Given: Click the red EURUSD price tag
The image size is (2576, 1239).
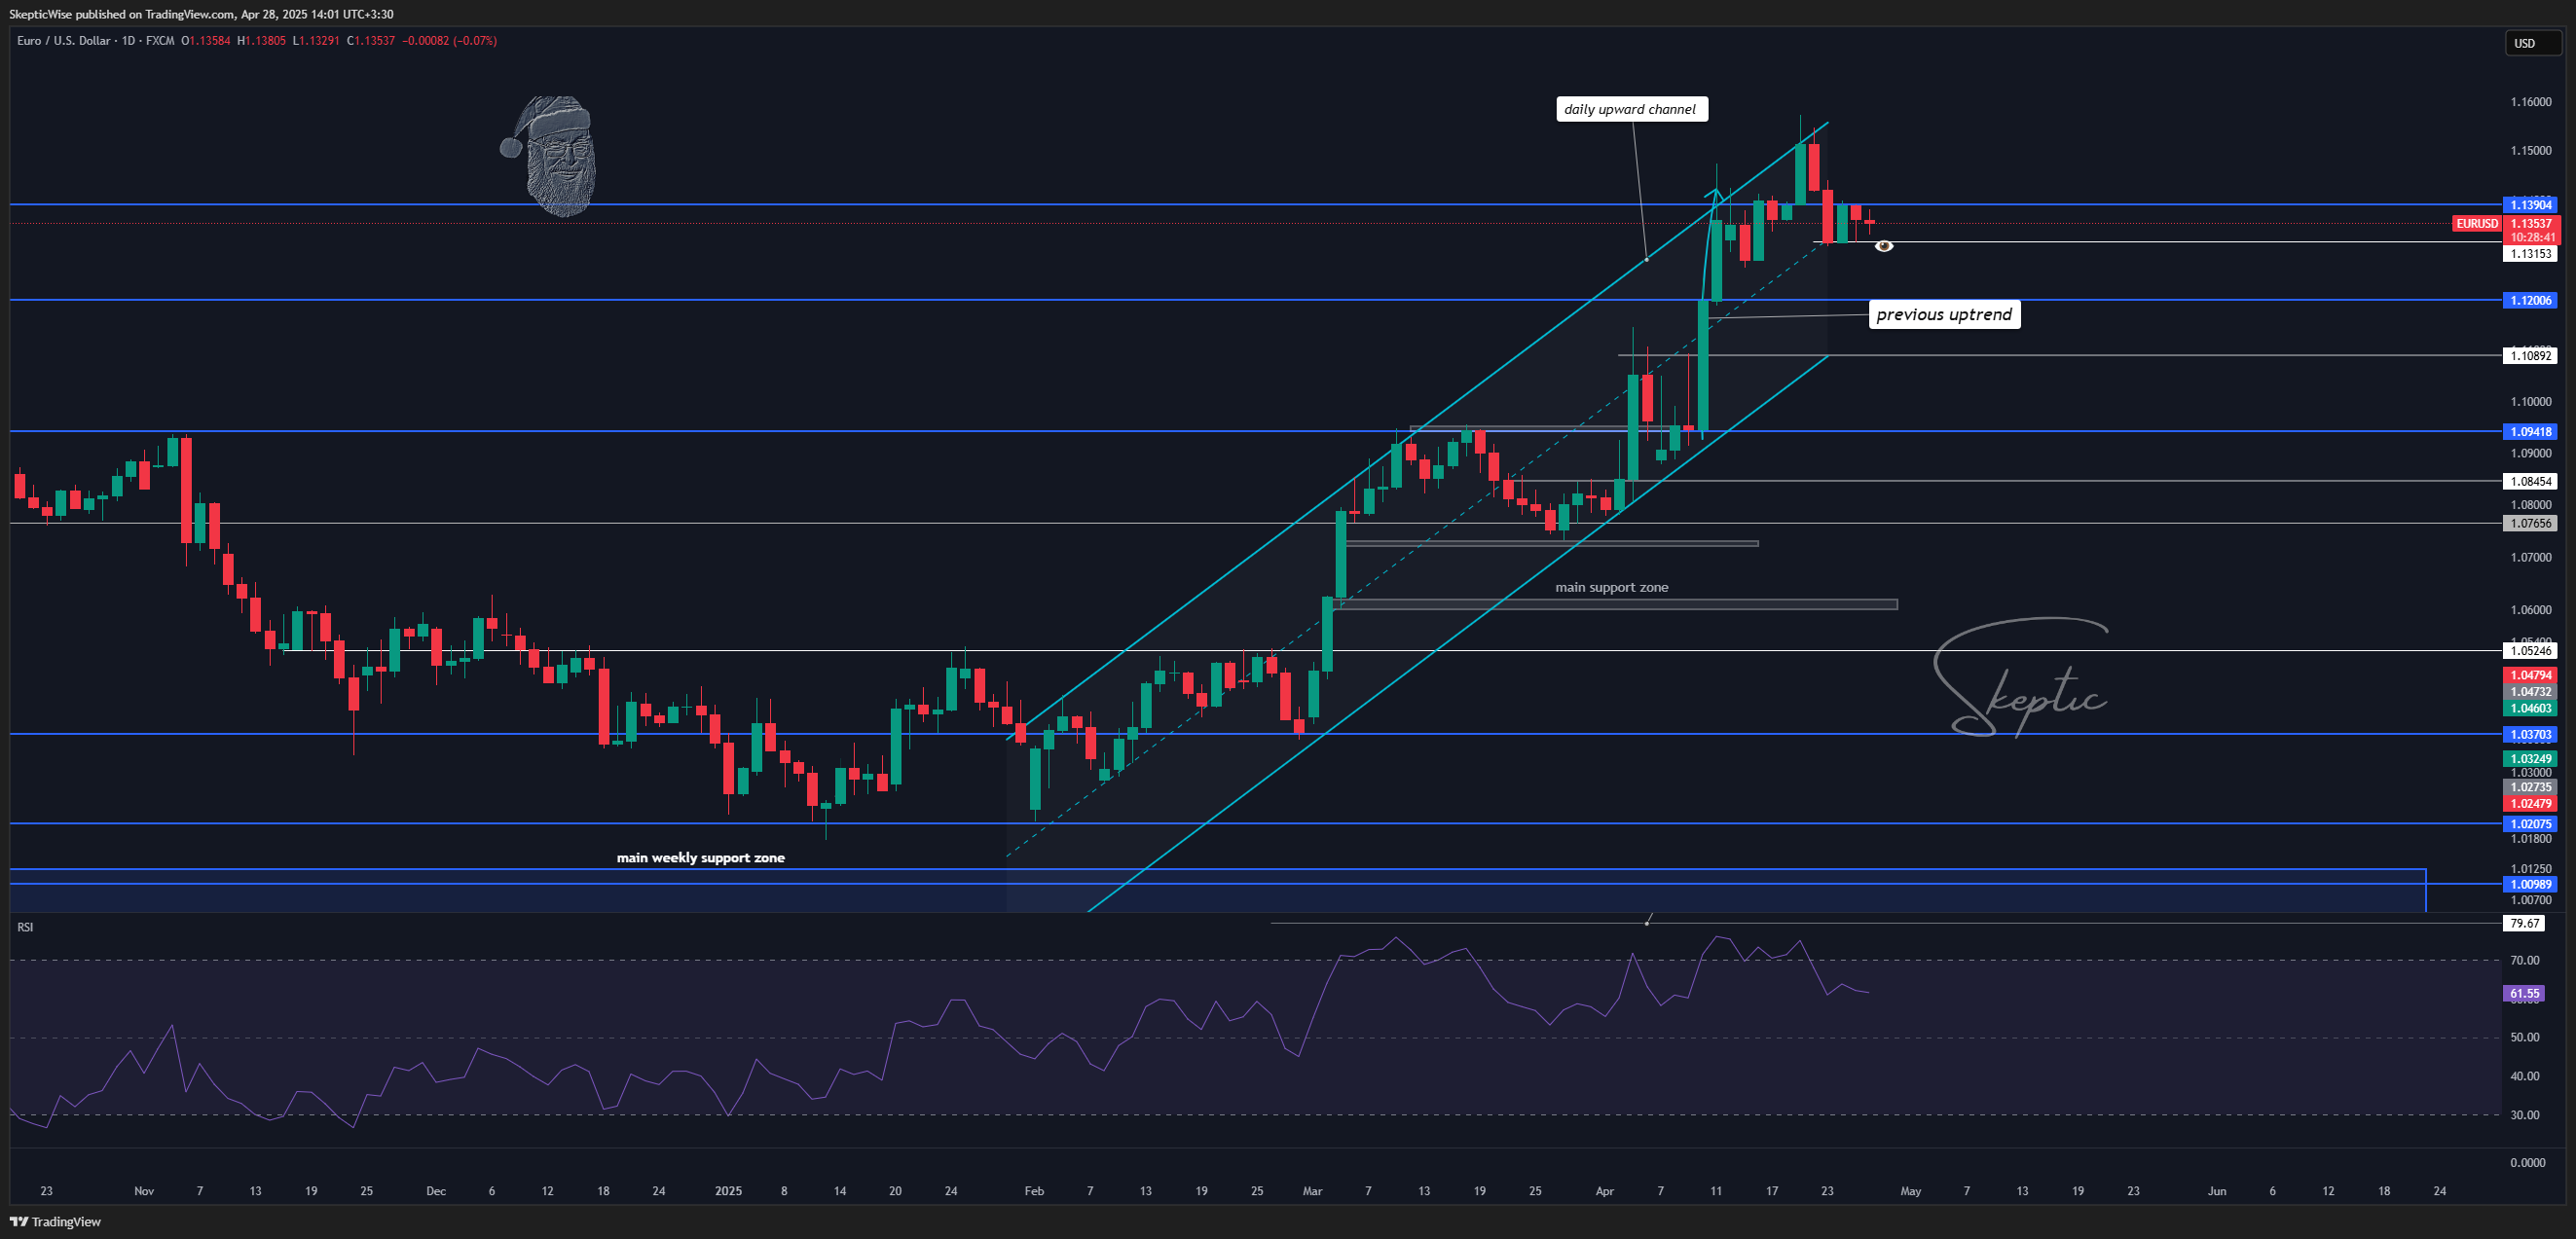Looking at the screenshot, I should tap(2477, 224).
